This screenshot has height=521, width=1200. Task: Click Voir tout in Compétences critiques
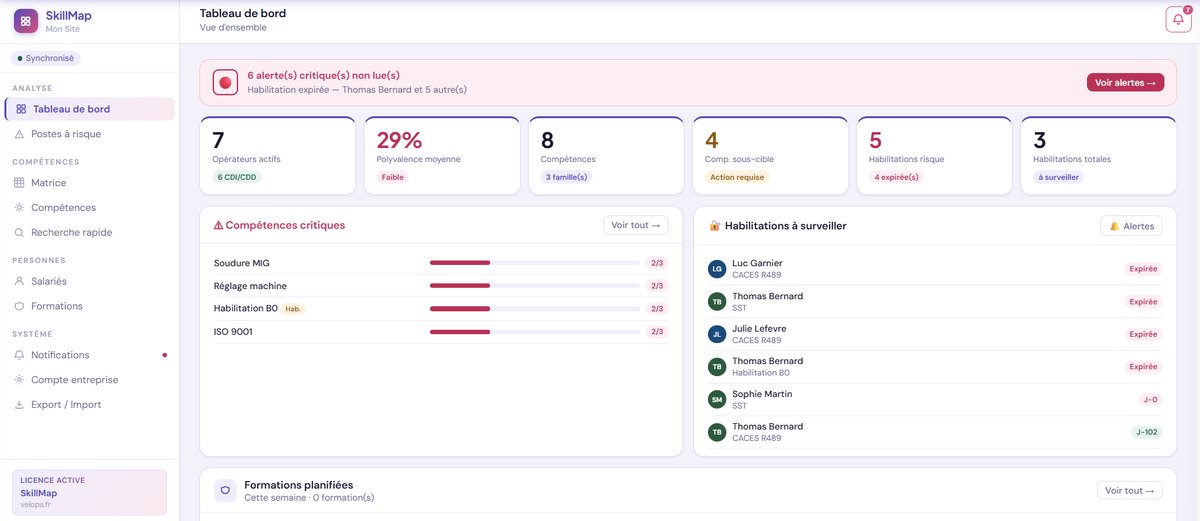point(635,225)
